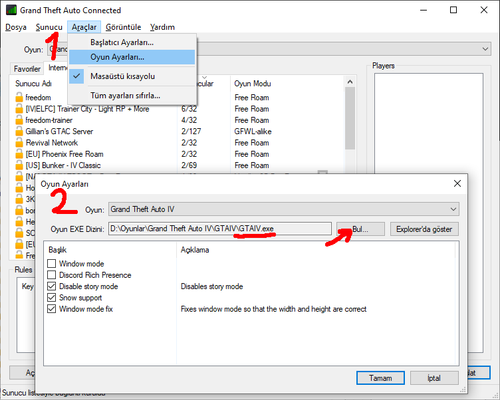Open the Yardım menu
The image size is (500, 400).
pos(162,27)
